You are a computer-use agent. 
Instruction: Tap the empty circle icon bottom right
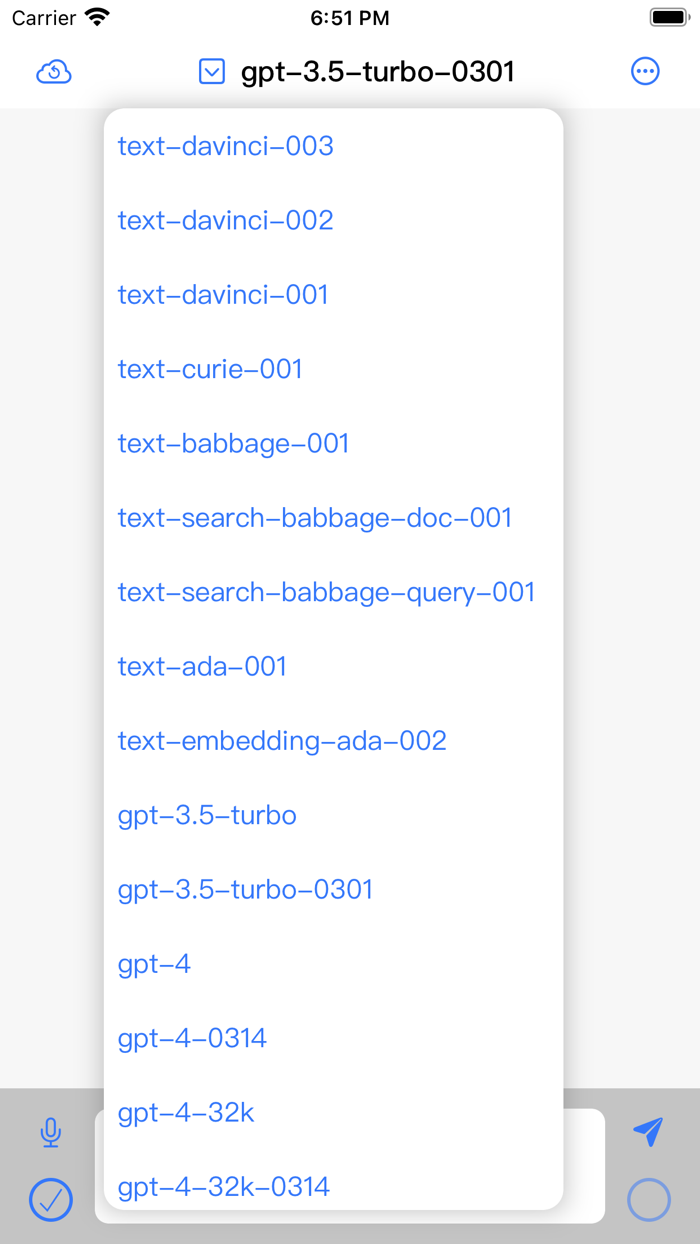pyautogui.click(x=648, y=1199)
